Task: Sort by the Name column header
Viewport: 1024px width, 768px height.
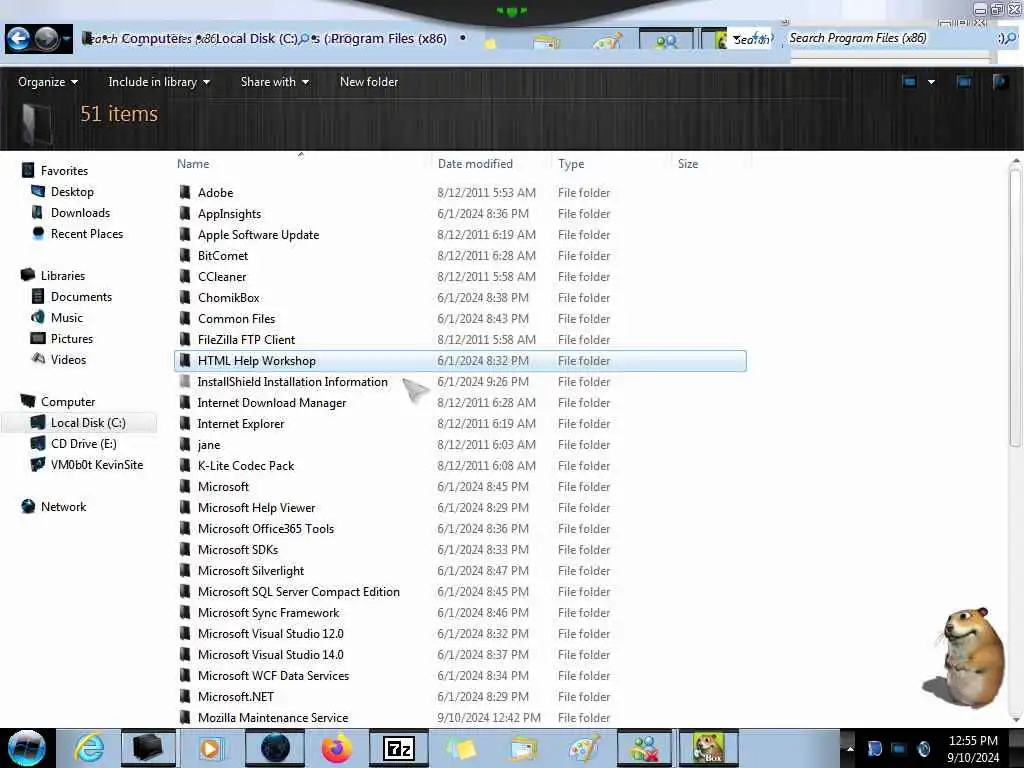Action: coord(193,164)
